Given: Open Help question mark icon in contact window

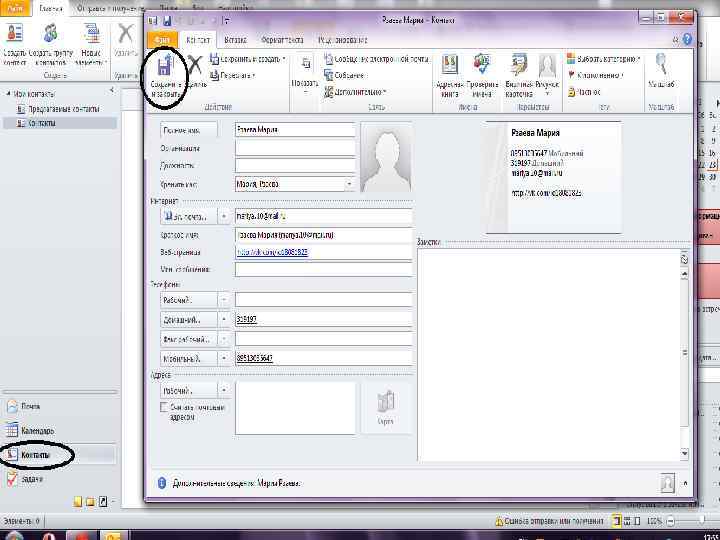Looking at the screenshot, I should pyautogui.click(x=687, y=40).
